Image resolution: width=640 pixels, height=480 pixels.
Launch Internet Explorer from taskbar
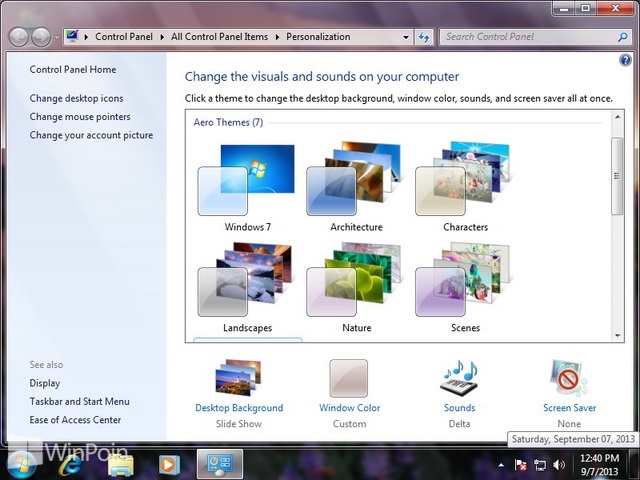(x=71, y=464)
